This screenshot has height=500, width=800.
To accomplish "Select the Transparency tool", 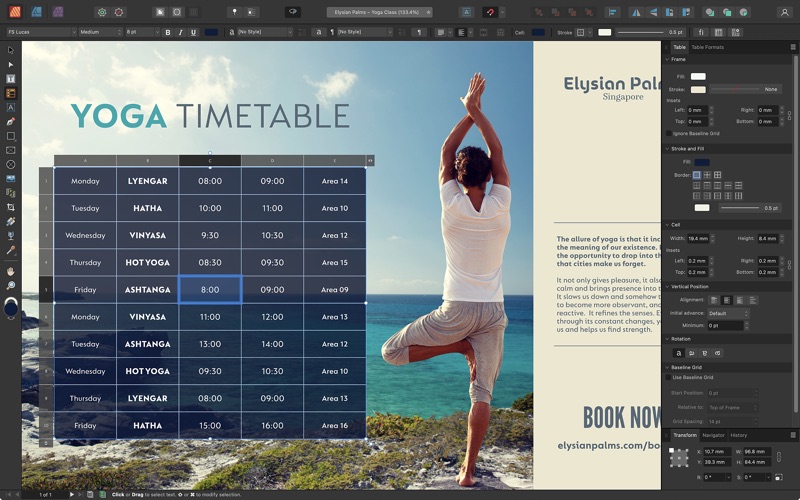I will [x=11, y=236].
